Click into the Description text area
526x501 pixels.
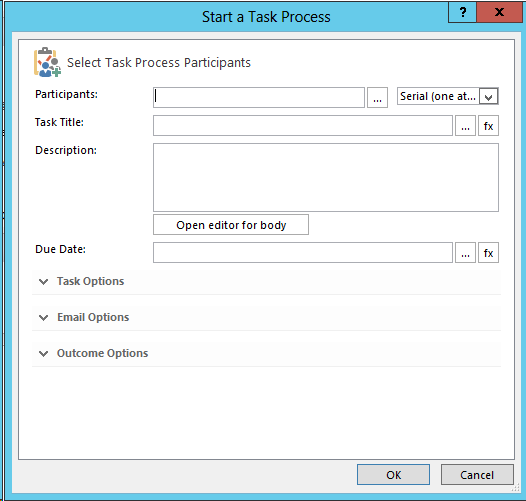326,178
